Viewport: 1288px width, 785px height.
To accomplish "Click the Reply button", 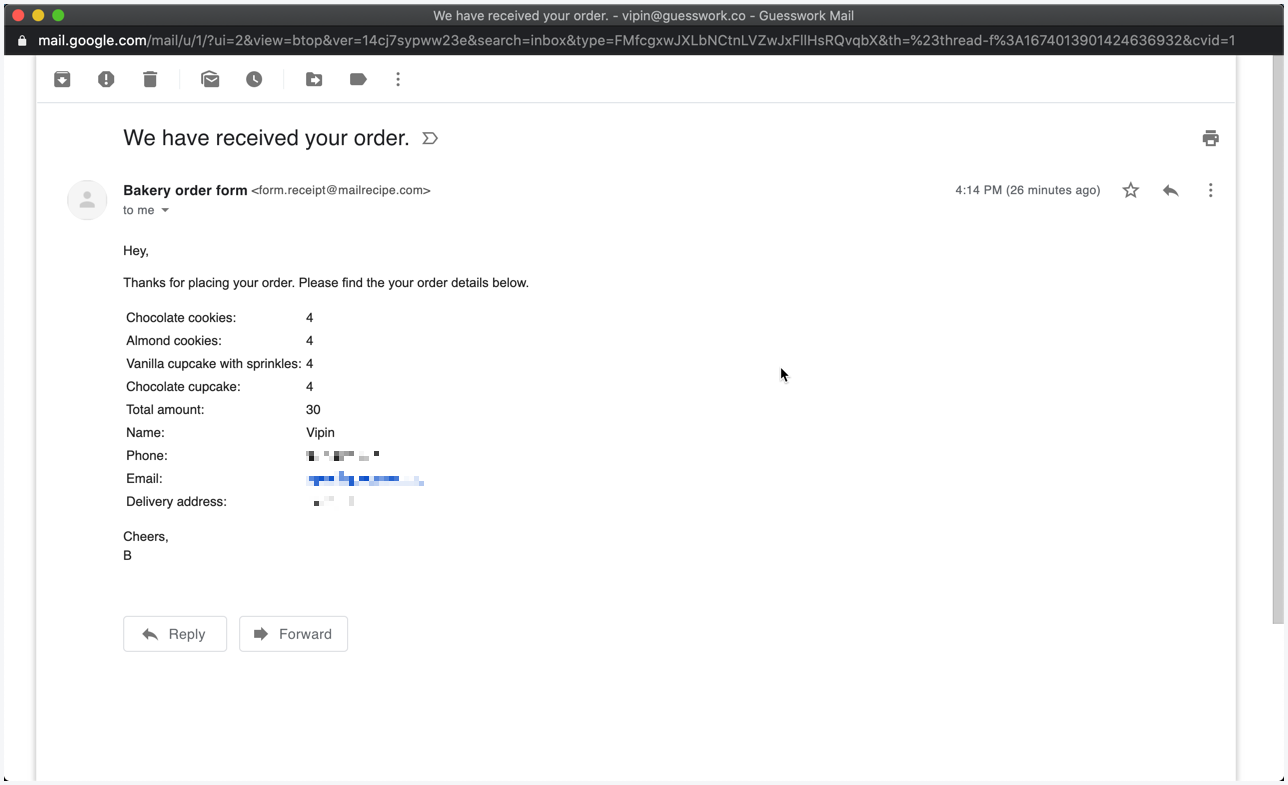I will [175, 634].
